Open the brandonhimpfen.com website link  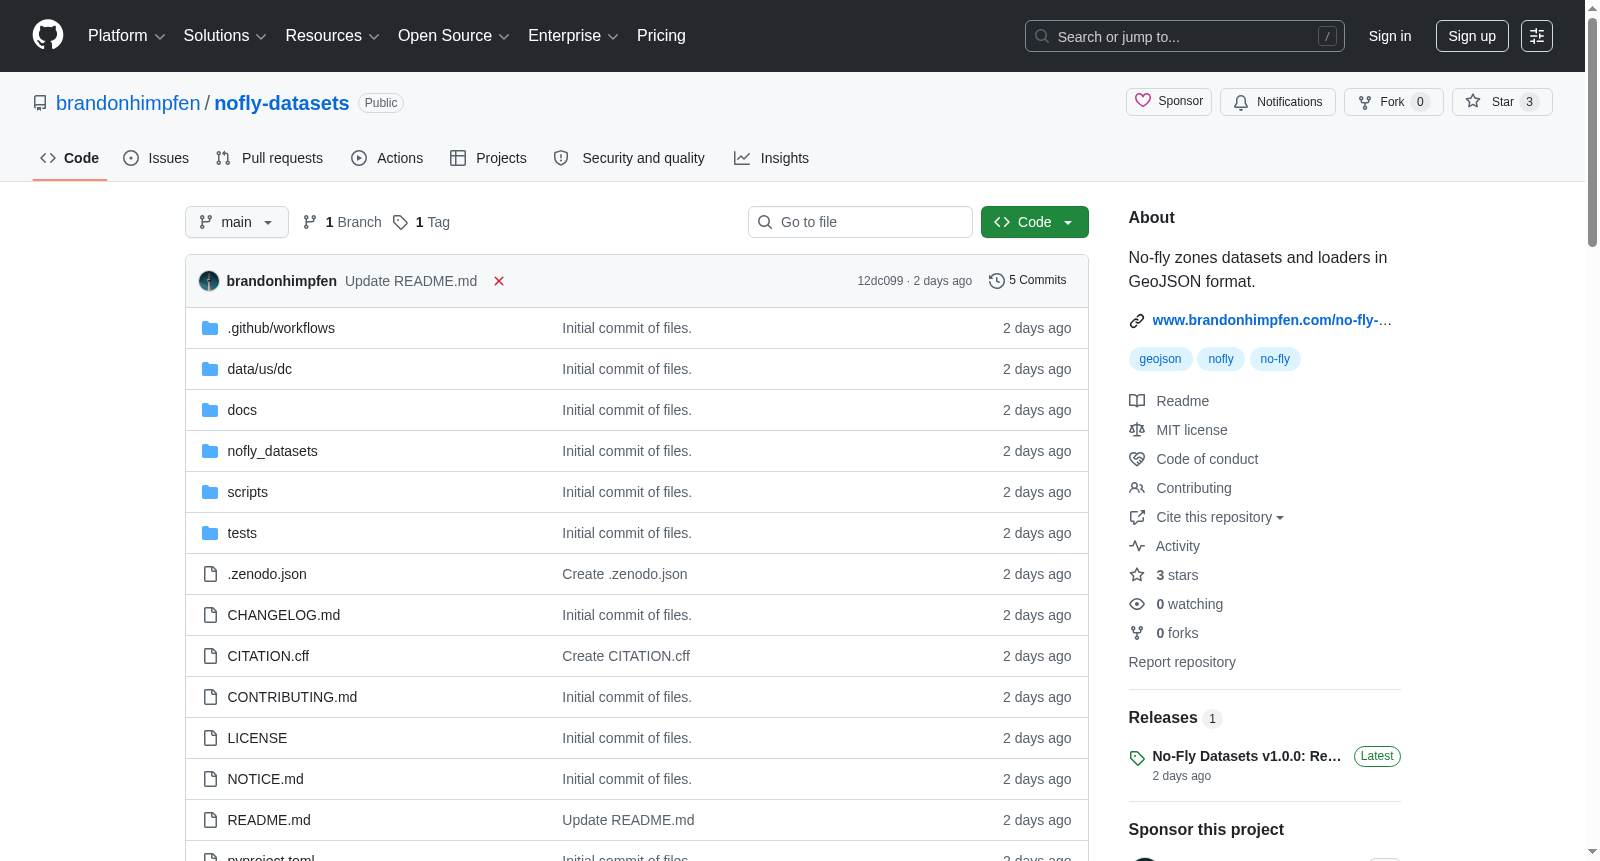tap(1272, 320)
